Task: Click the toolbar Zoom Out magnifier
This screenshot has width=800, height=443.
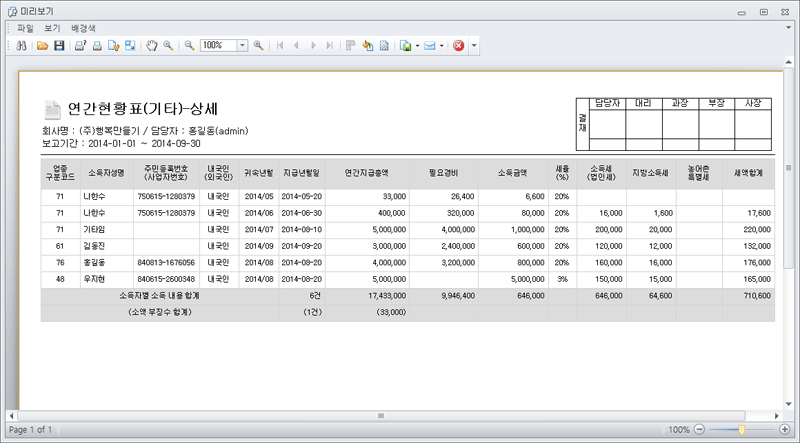Action: [188, 46]
